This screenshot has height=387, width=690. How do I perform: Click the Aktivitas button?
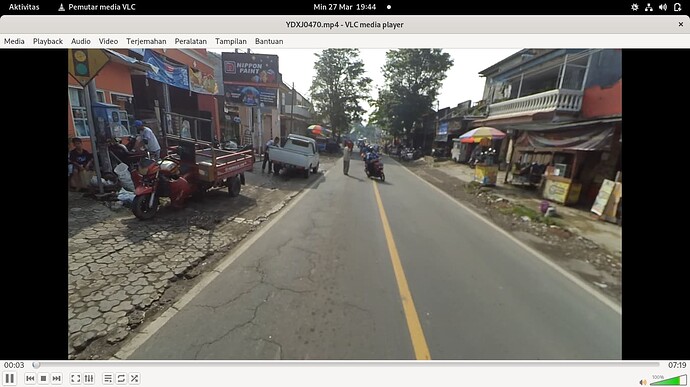click(x=24, y=7)
